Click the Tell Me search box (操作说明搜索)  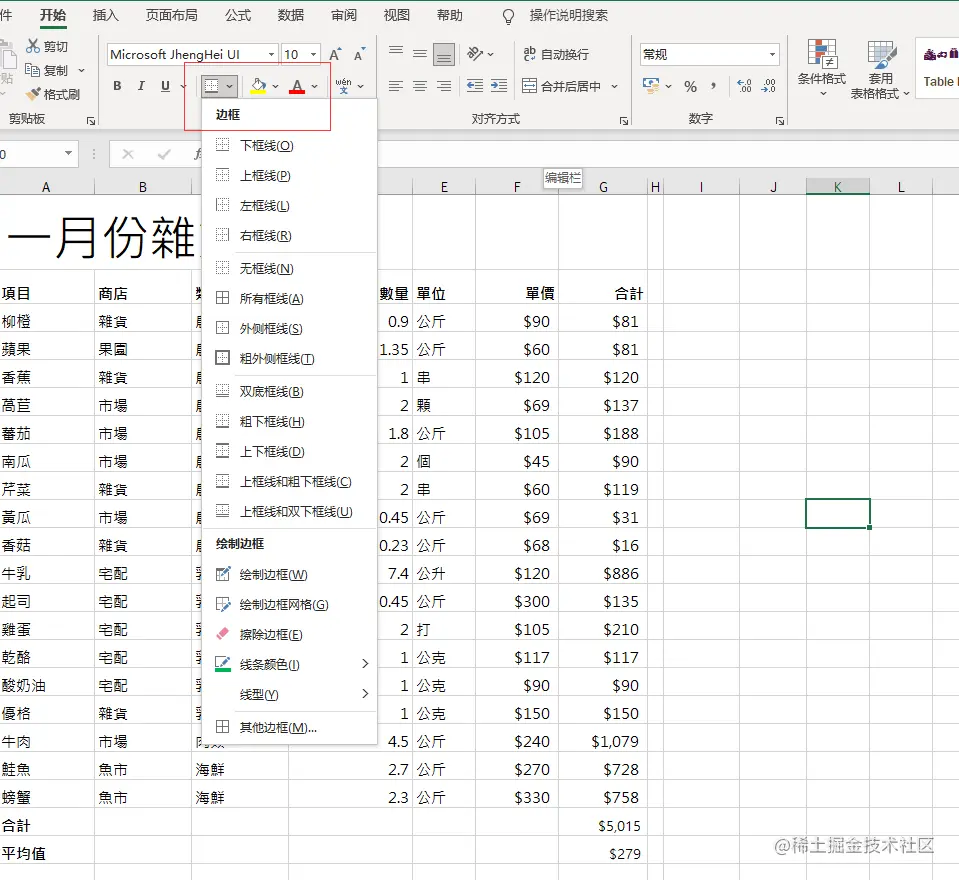point(568,15)
